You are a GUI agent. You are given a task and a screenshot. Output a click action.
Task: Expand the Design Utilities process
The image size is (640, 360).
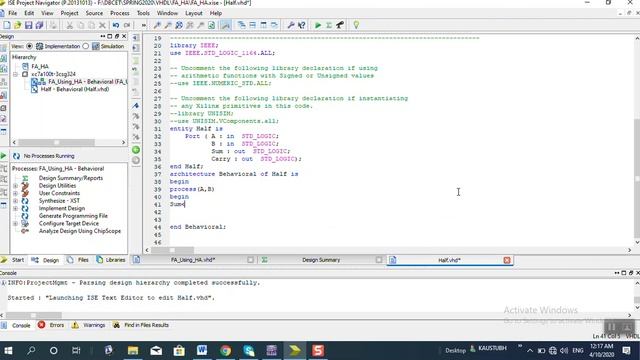[x=15, y=186]
